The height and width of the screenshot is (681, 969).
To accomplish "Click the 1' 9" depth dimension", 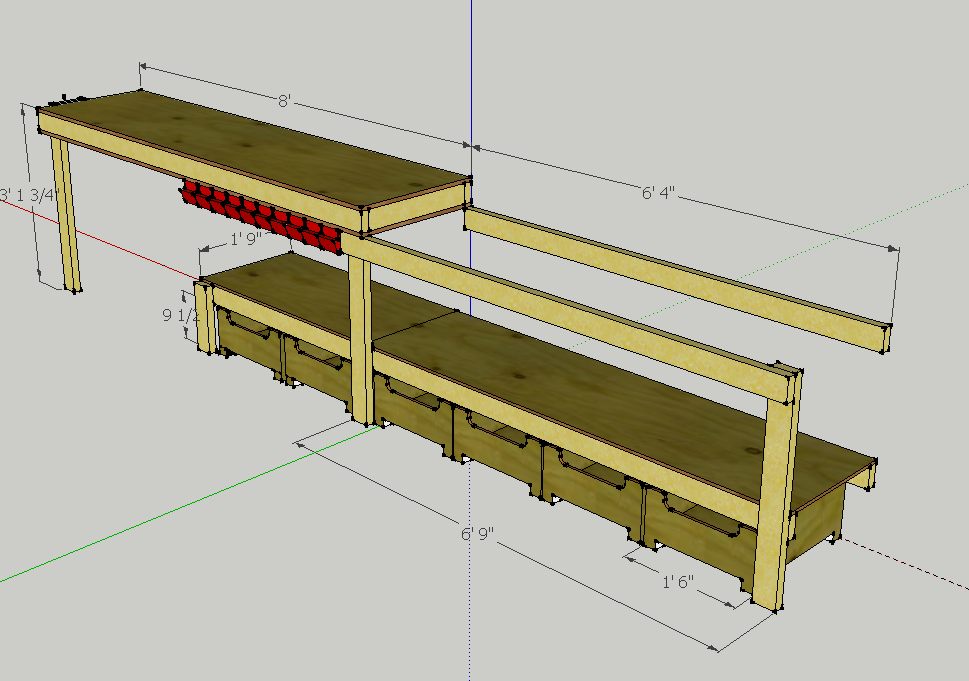I will (x=244, y=237).
